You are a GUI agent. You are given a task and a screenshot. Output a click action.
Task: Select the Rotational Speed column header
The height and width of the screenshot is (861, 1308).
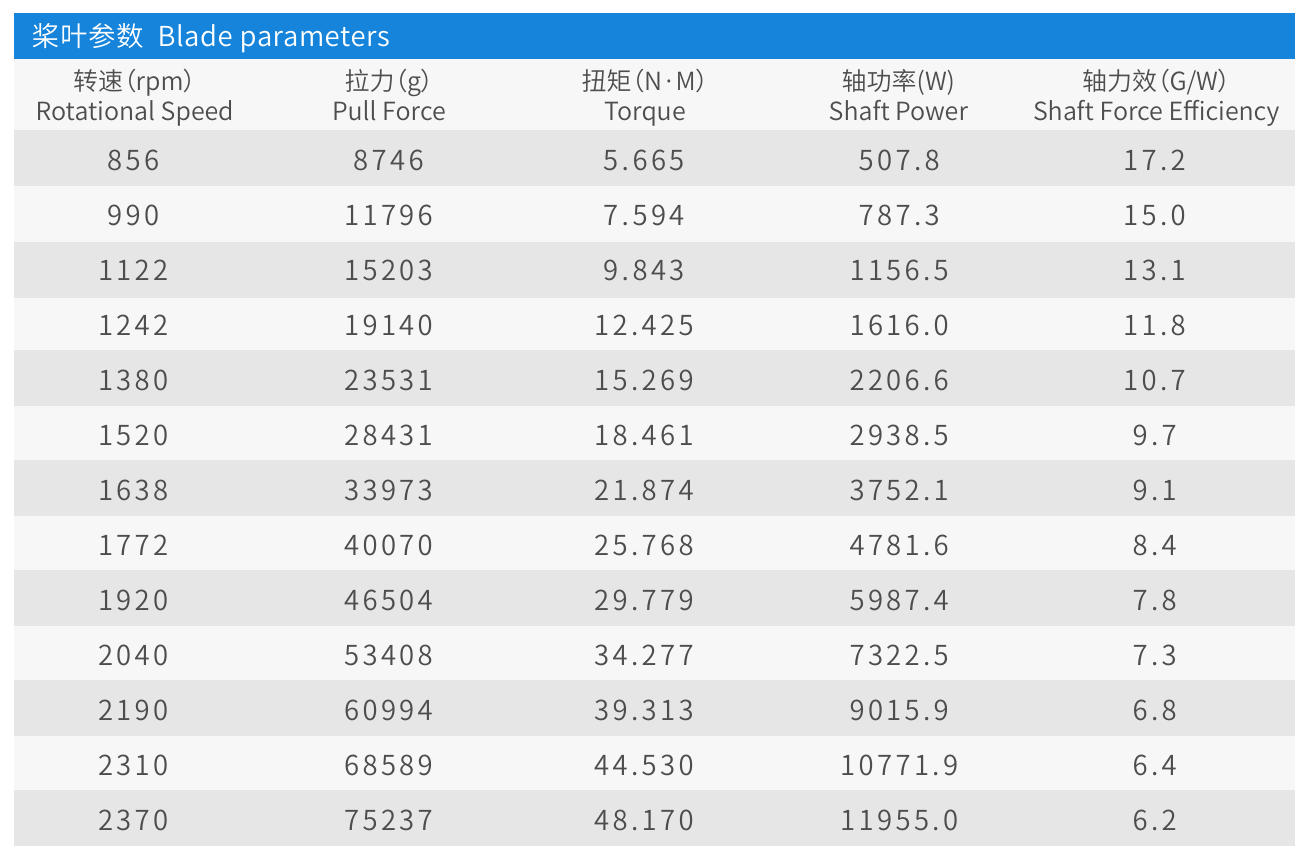point(134,96)
